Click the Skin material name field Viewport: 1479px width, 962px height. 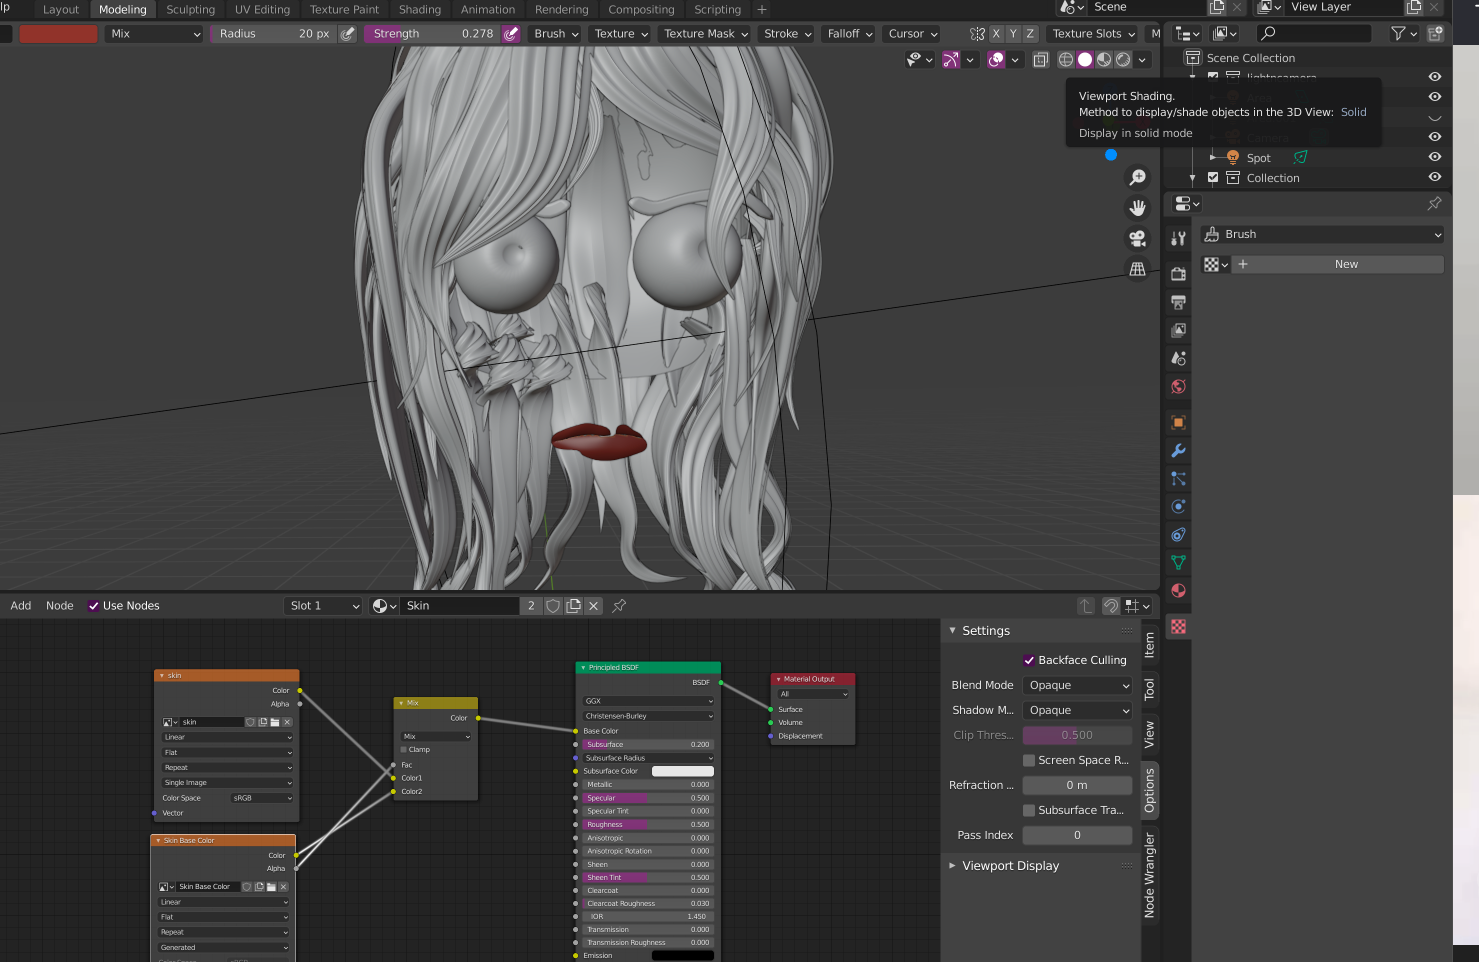459,606
